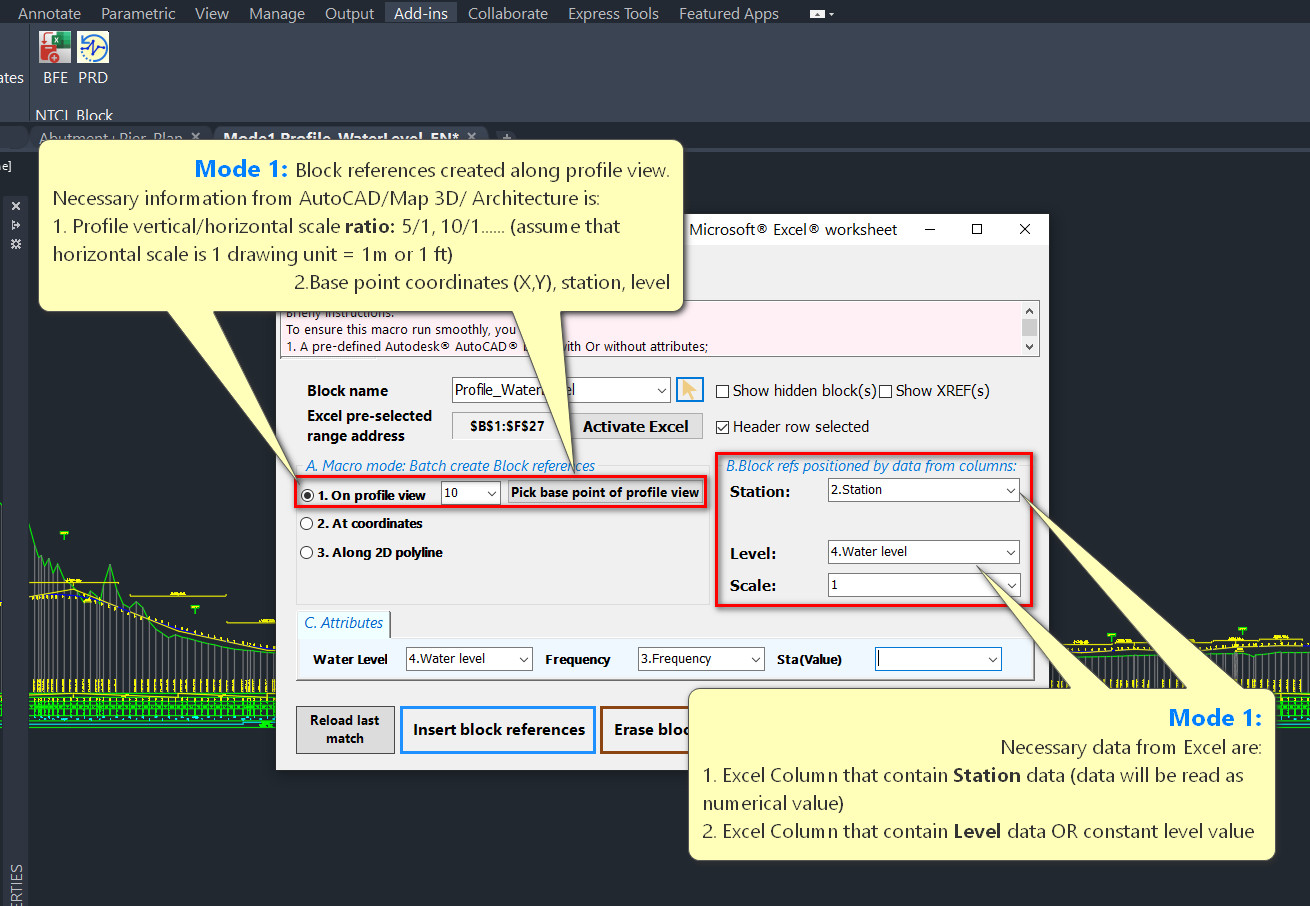The width and height of the screenshot is (1310, 906).
Task: Switch to the Featured Apps tab
Action: pos(729,14)
